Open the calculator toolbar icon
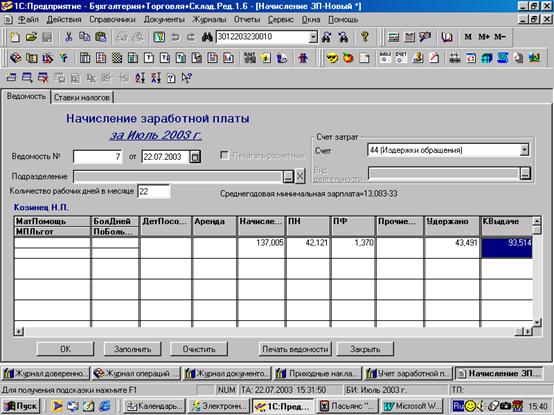554x415 pixels. [394, 37]
